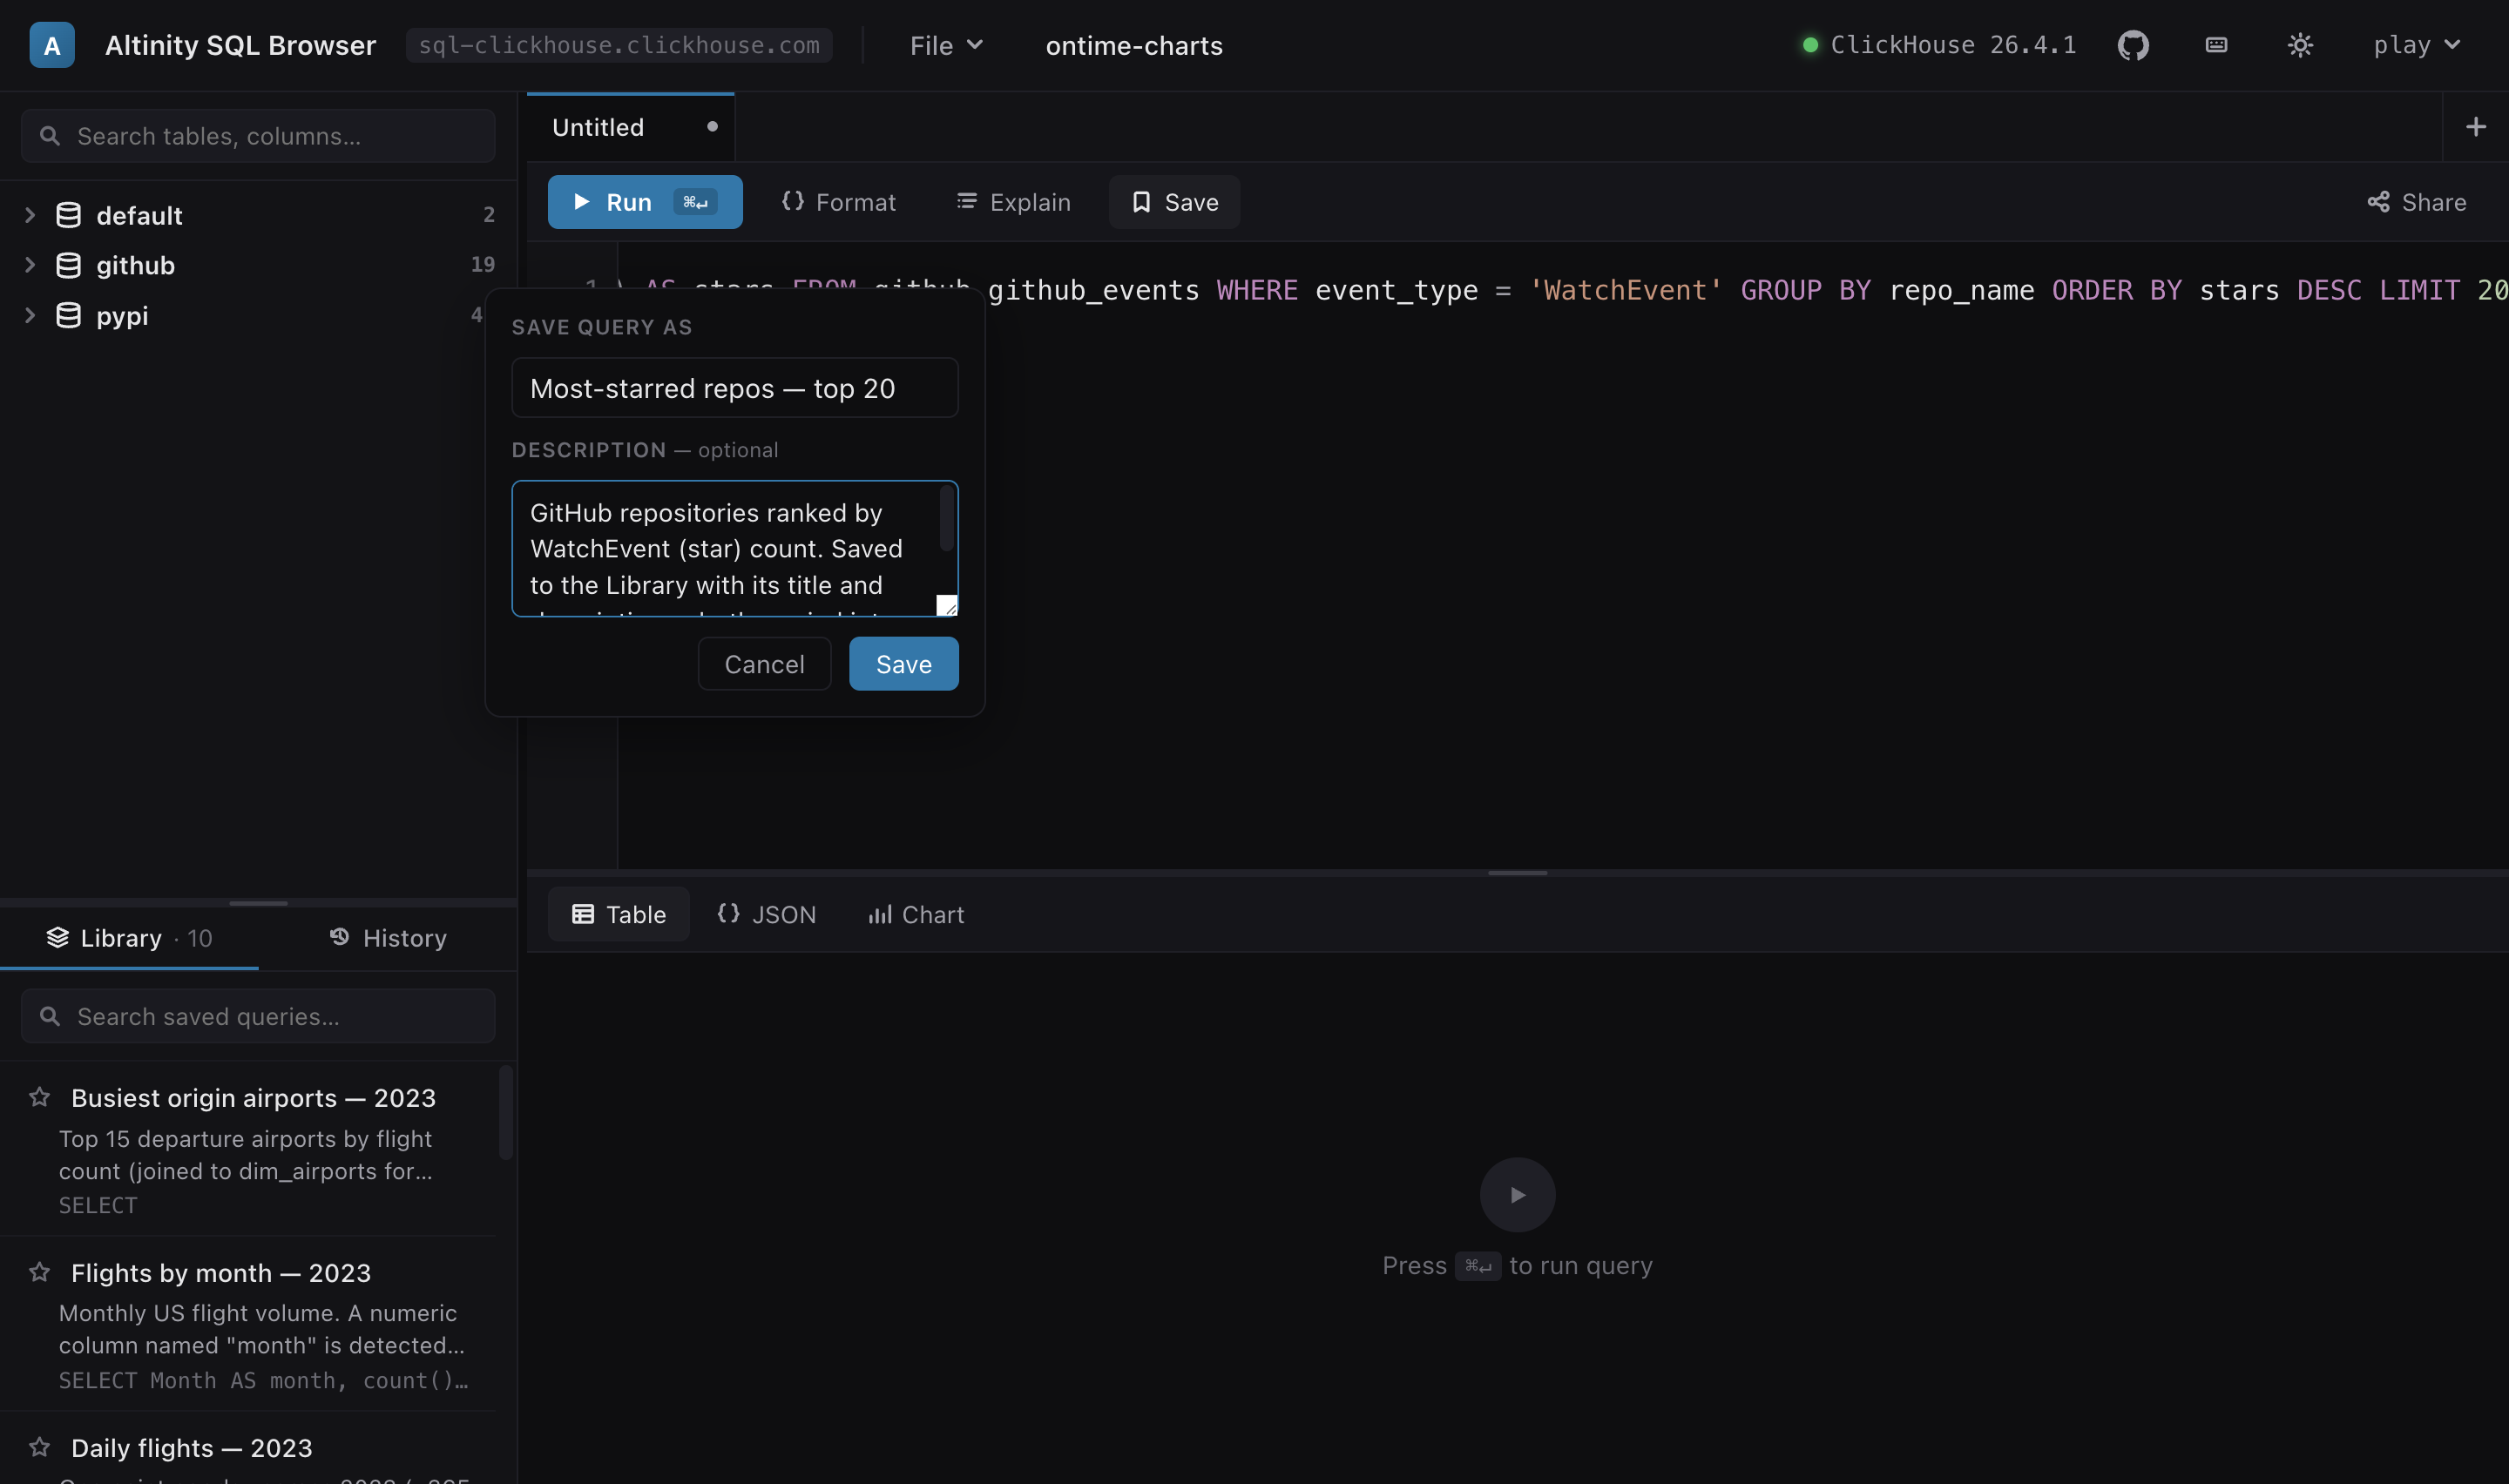Expand the default database chevron
Screen dimensions: 2509x1484
point(30,215)
